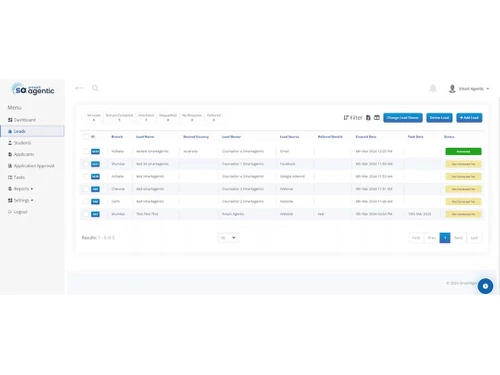This screenshot has width=500, height=375.
Task: Select page 1 in pagination
Action: (x=445, y=238)
